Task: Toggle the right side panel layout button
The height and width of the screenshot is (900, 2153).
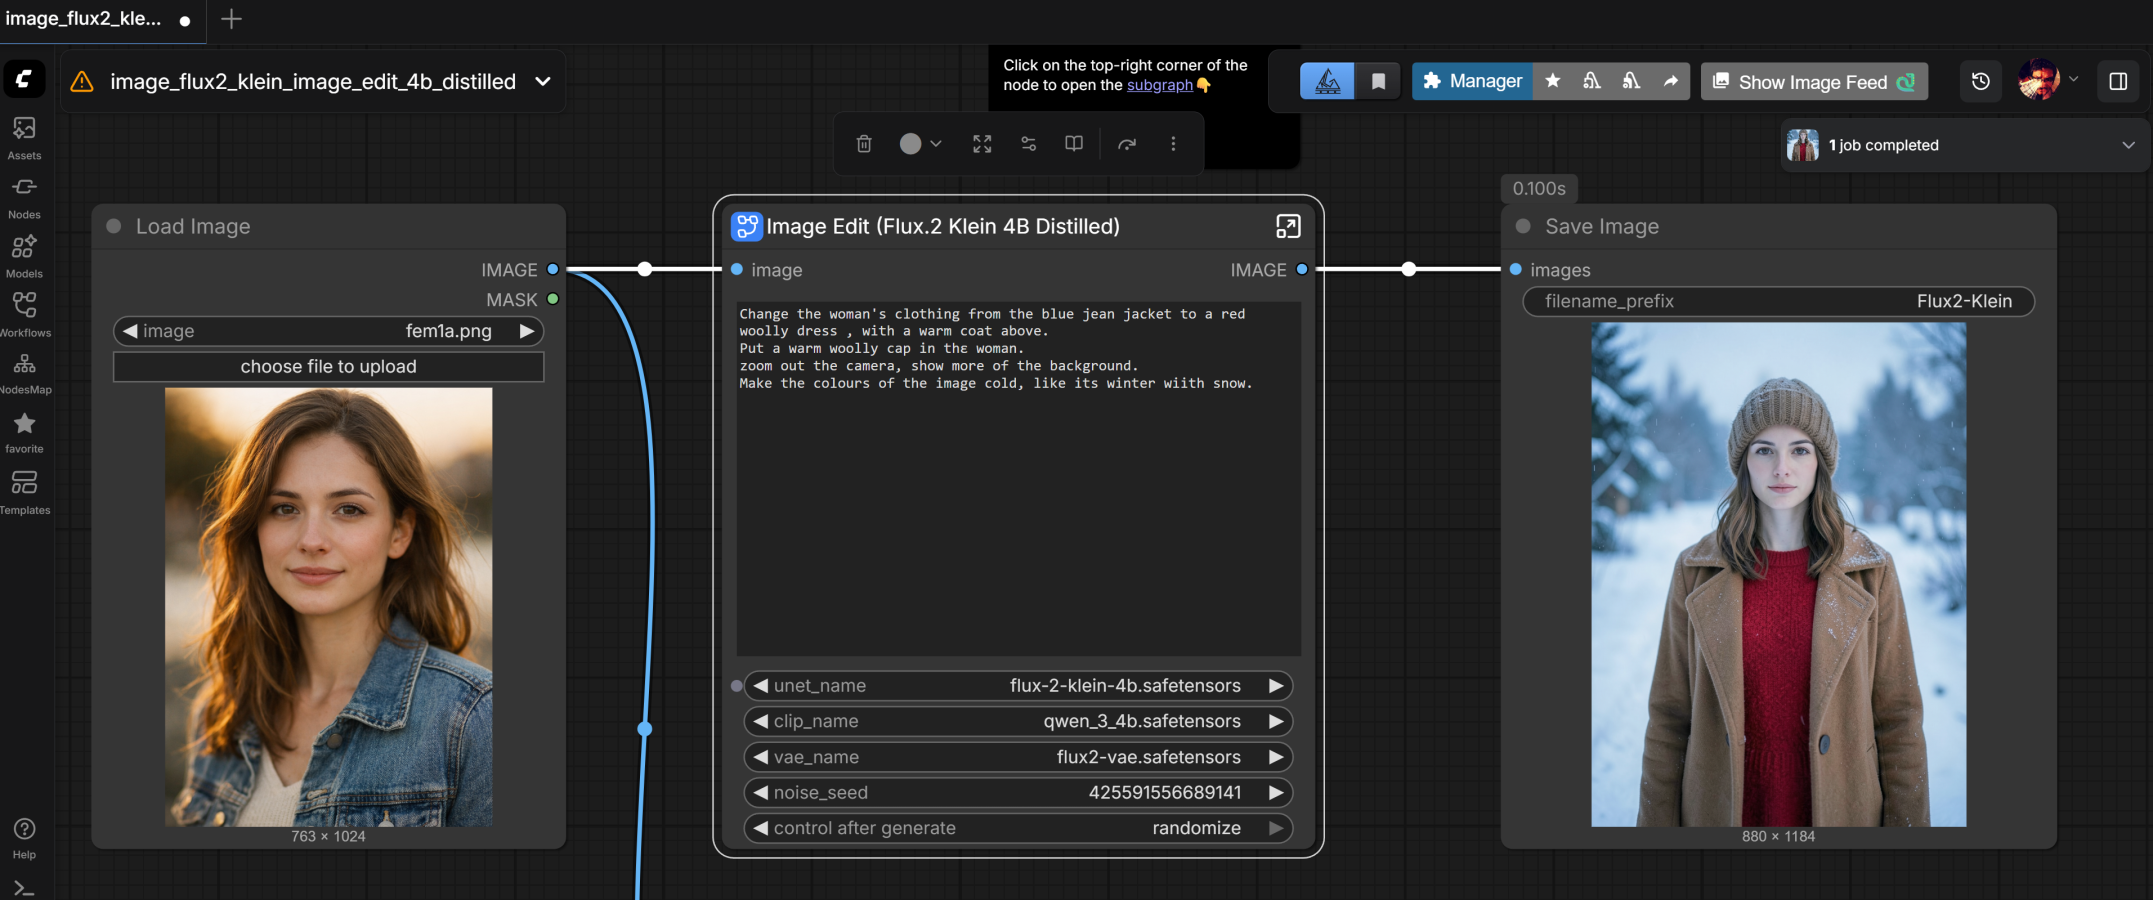Action: [2118, 82]
